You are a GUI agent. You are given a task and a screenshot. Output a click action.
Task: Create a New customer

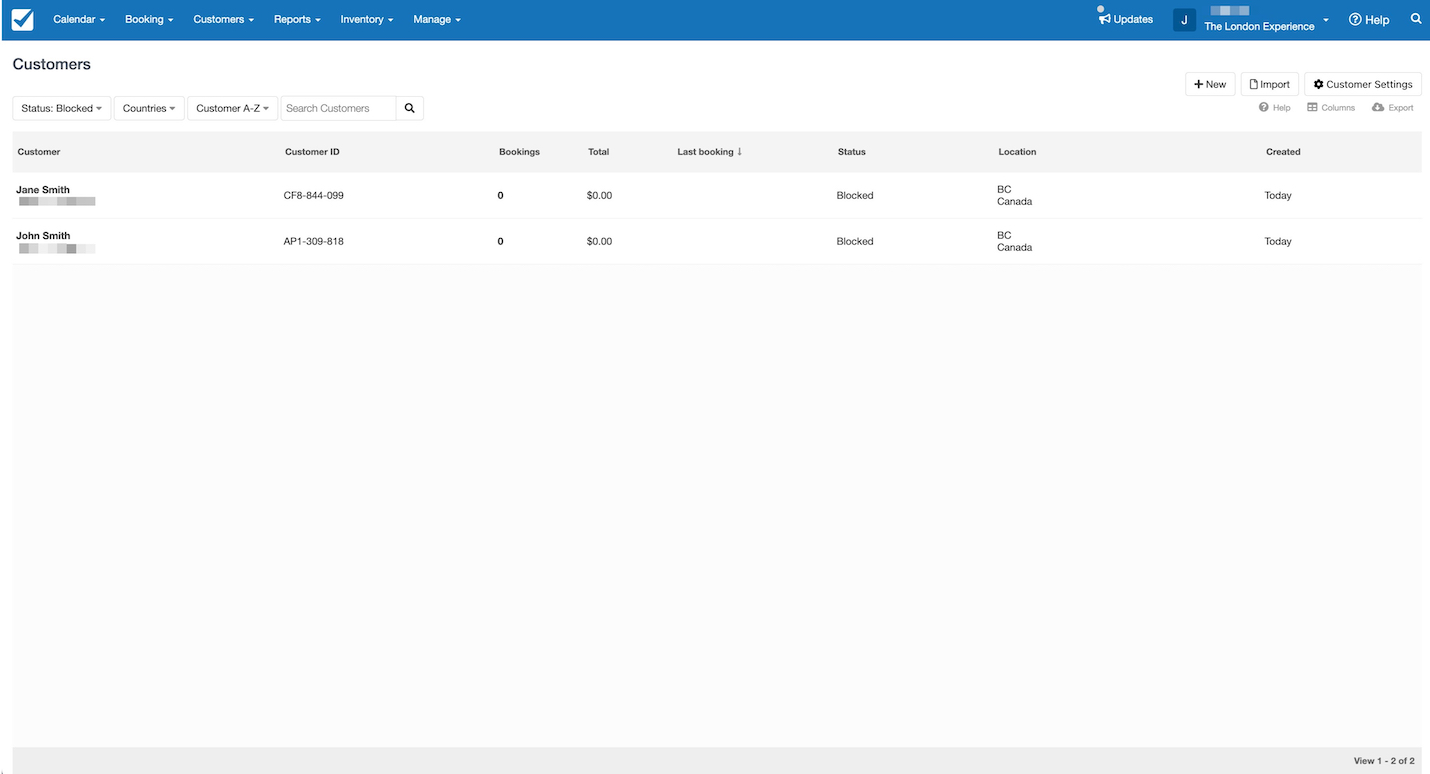[x=1210, y=84]
